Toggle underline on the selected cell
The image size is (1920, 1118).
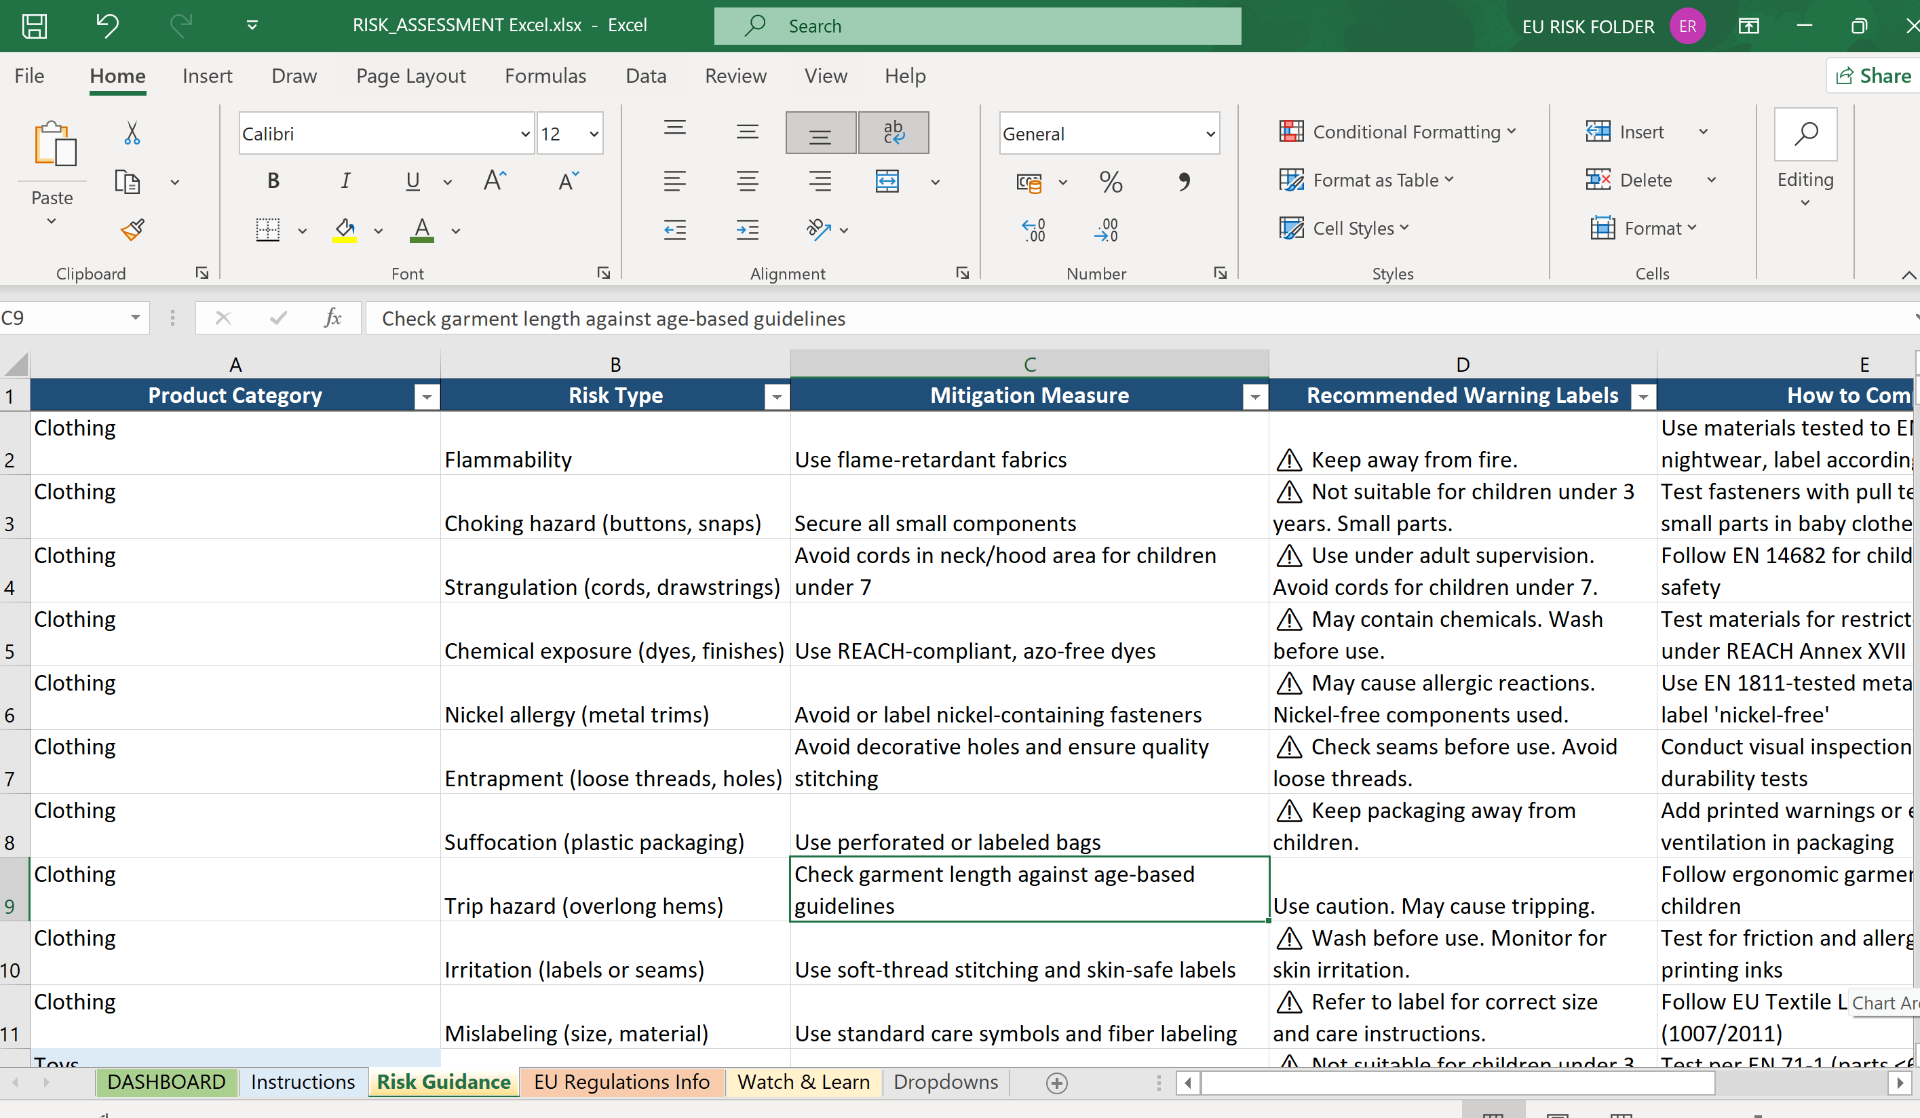click(x=412, y=181)
